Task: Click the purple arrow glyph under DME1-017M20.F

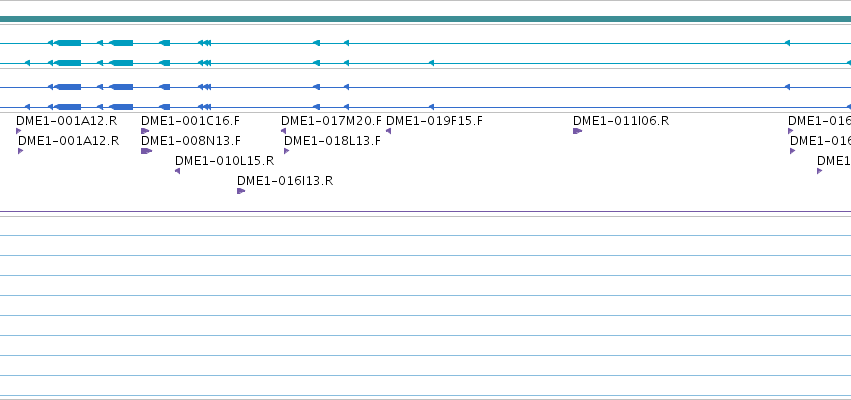Action: click(283, 131)
